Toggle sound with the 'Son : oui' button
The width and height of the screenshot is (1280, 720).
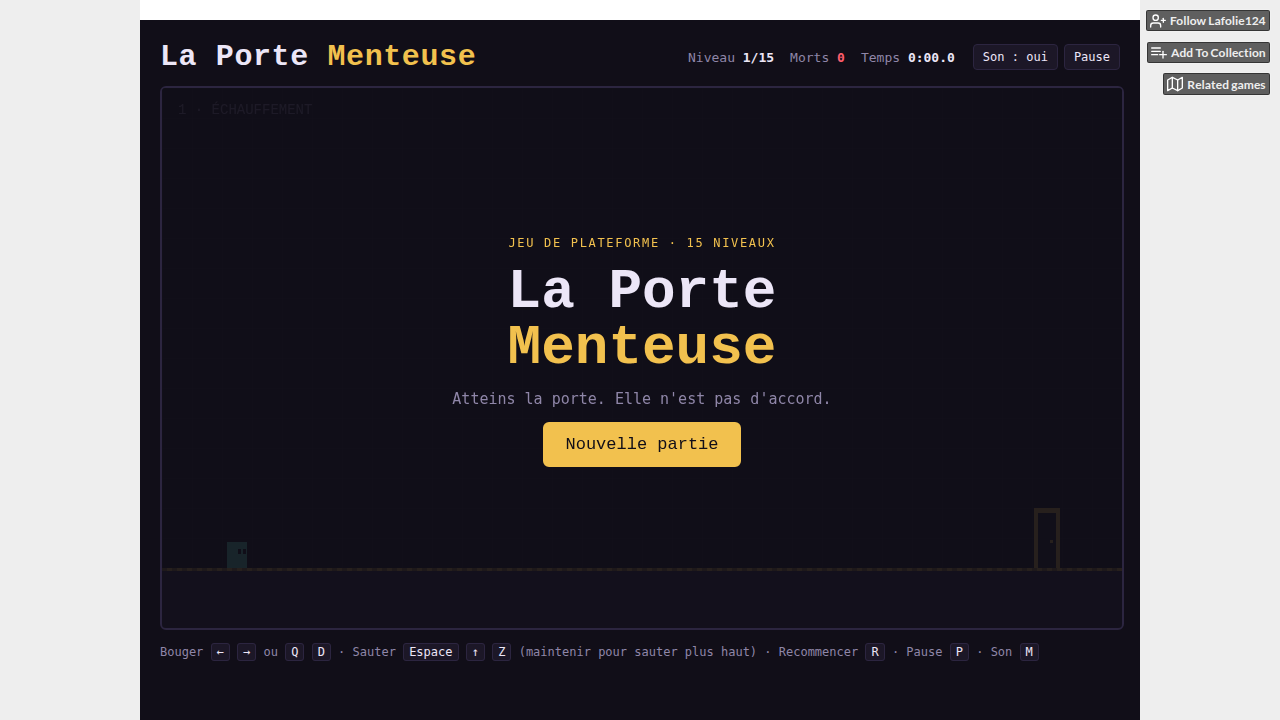click(1015, 57)
